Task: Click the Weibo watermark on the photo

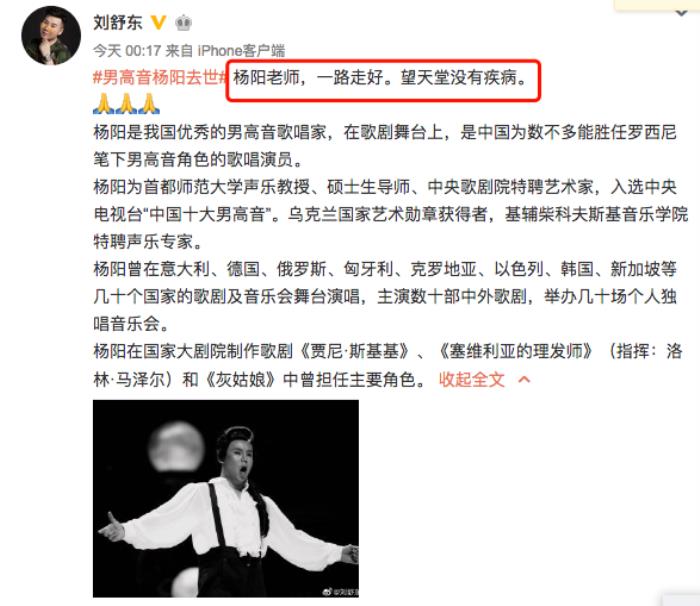Action: (341, 591)
